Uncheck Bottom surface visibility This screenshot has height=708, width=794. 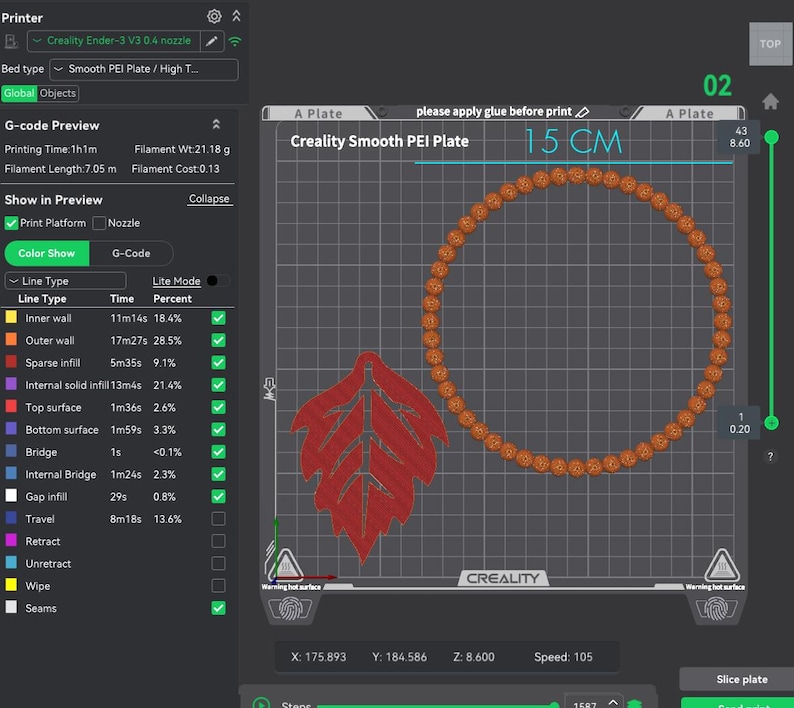click(218, 429)
